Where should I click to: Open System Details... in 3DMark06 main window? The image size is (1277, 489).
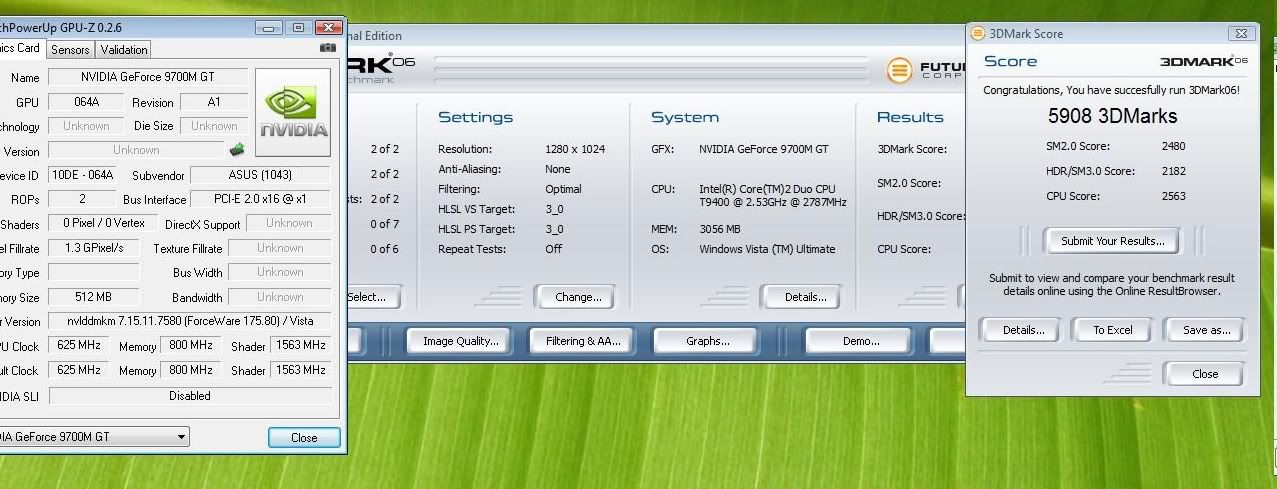(805, 297)
